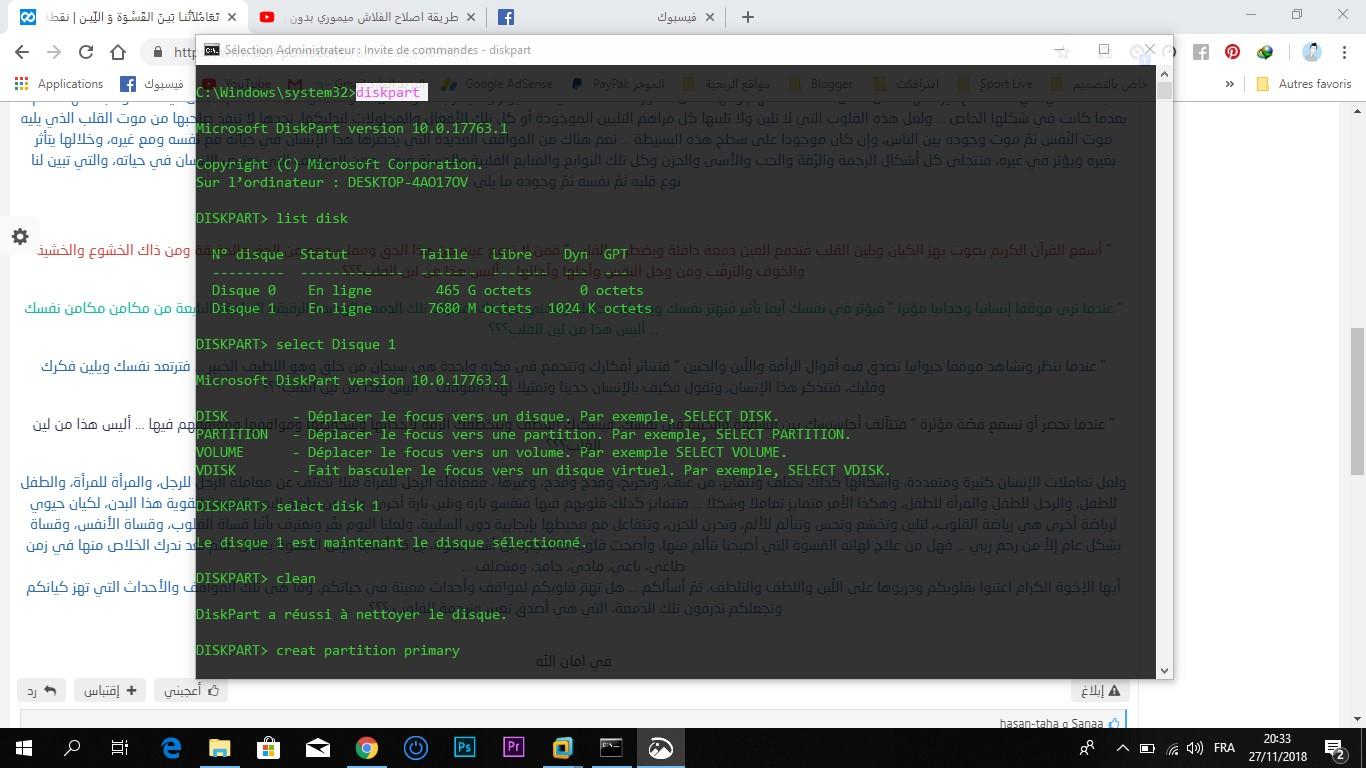Image resolution: width=1366 pixels, height=768 pixels.
Task: Open Chrome home page button
Action: click(x=118, y=52)
